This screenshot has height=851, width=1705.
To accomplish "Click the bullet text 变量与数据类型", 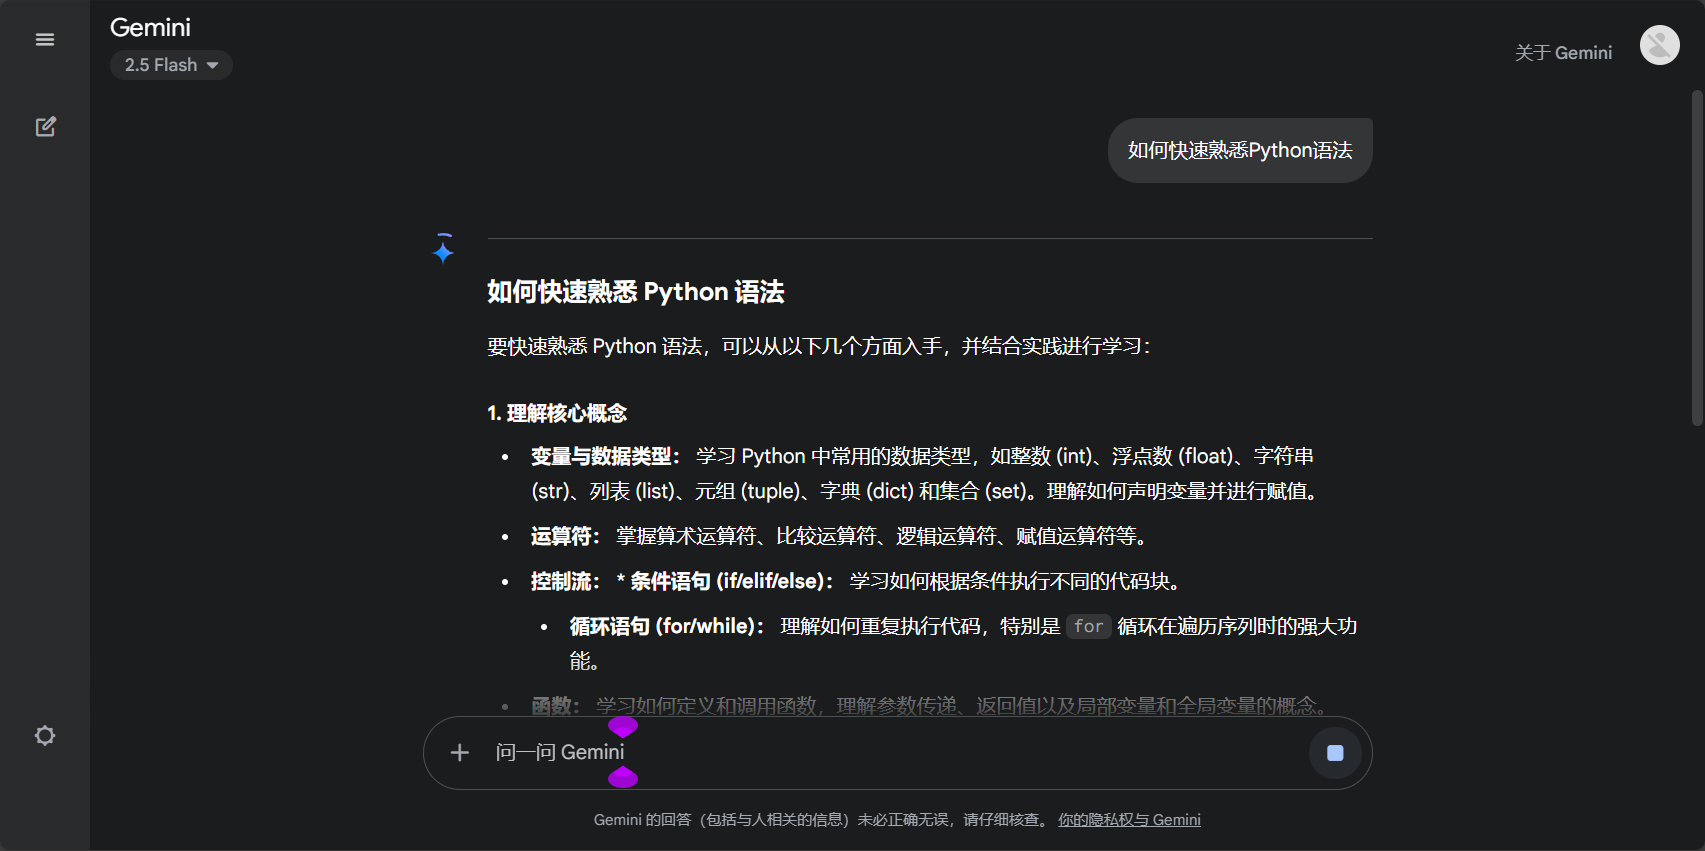I will (605, 457).
